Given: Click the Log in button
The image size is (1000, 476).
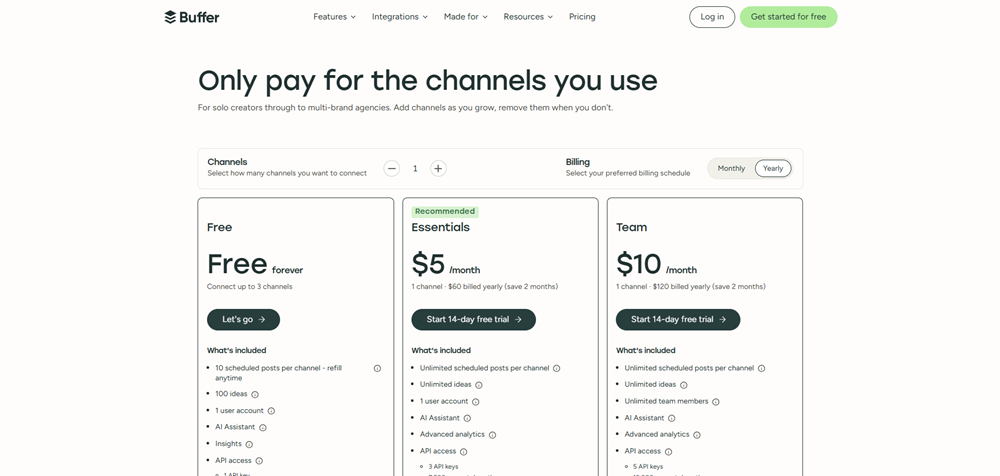Looking at the screenshot, I should (712, 17).
